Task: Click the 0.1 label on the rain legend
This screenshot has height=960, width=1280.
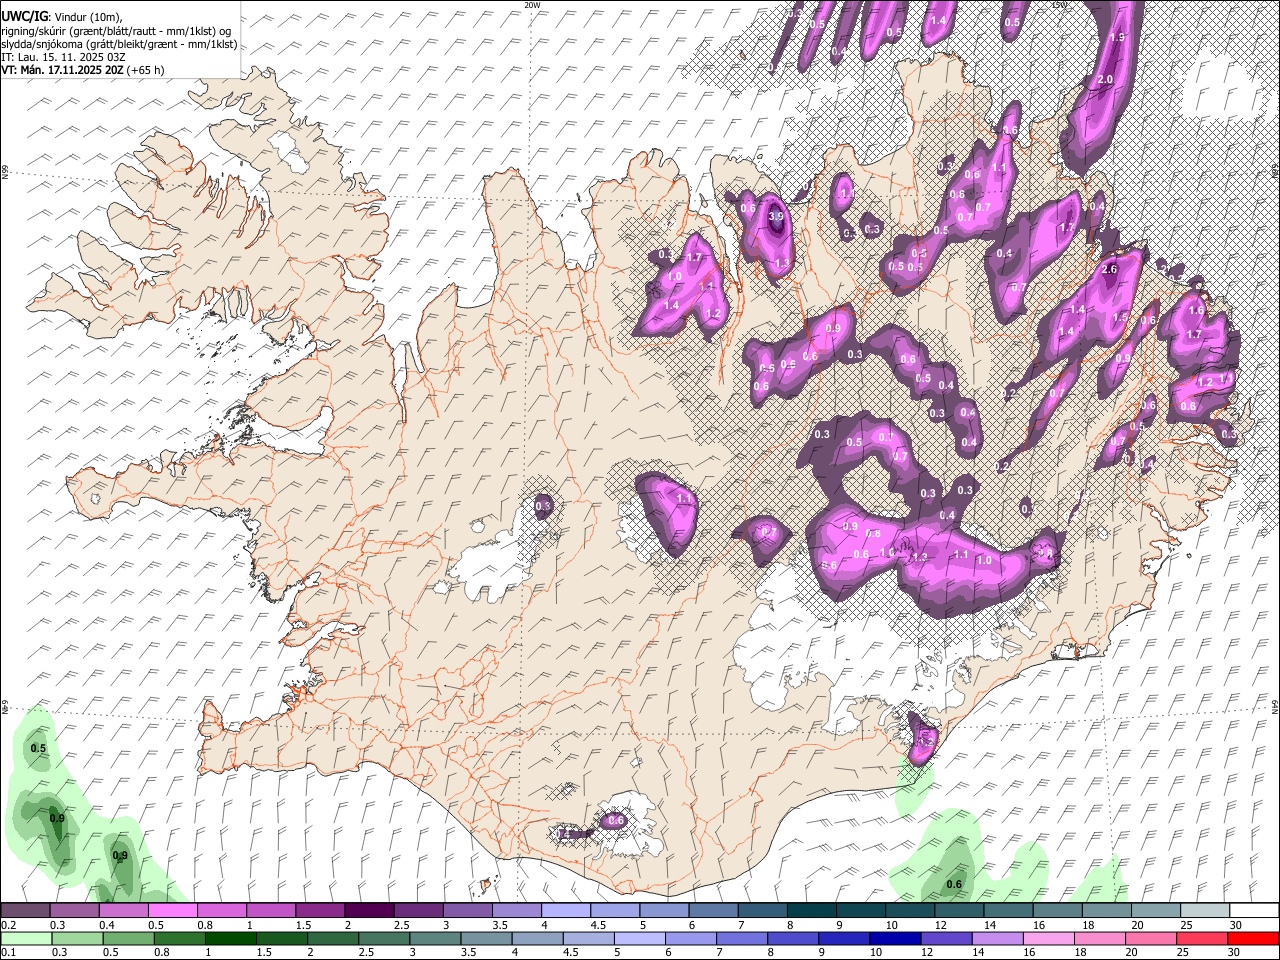Action: (x=8, y=953)
